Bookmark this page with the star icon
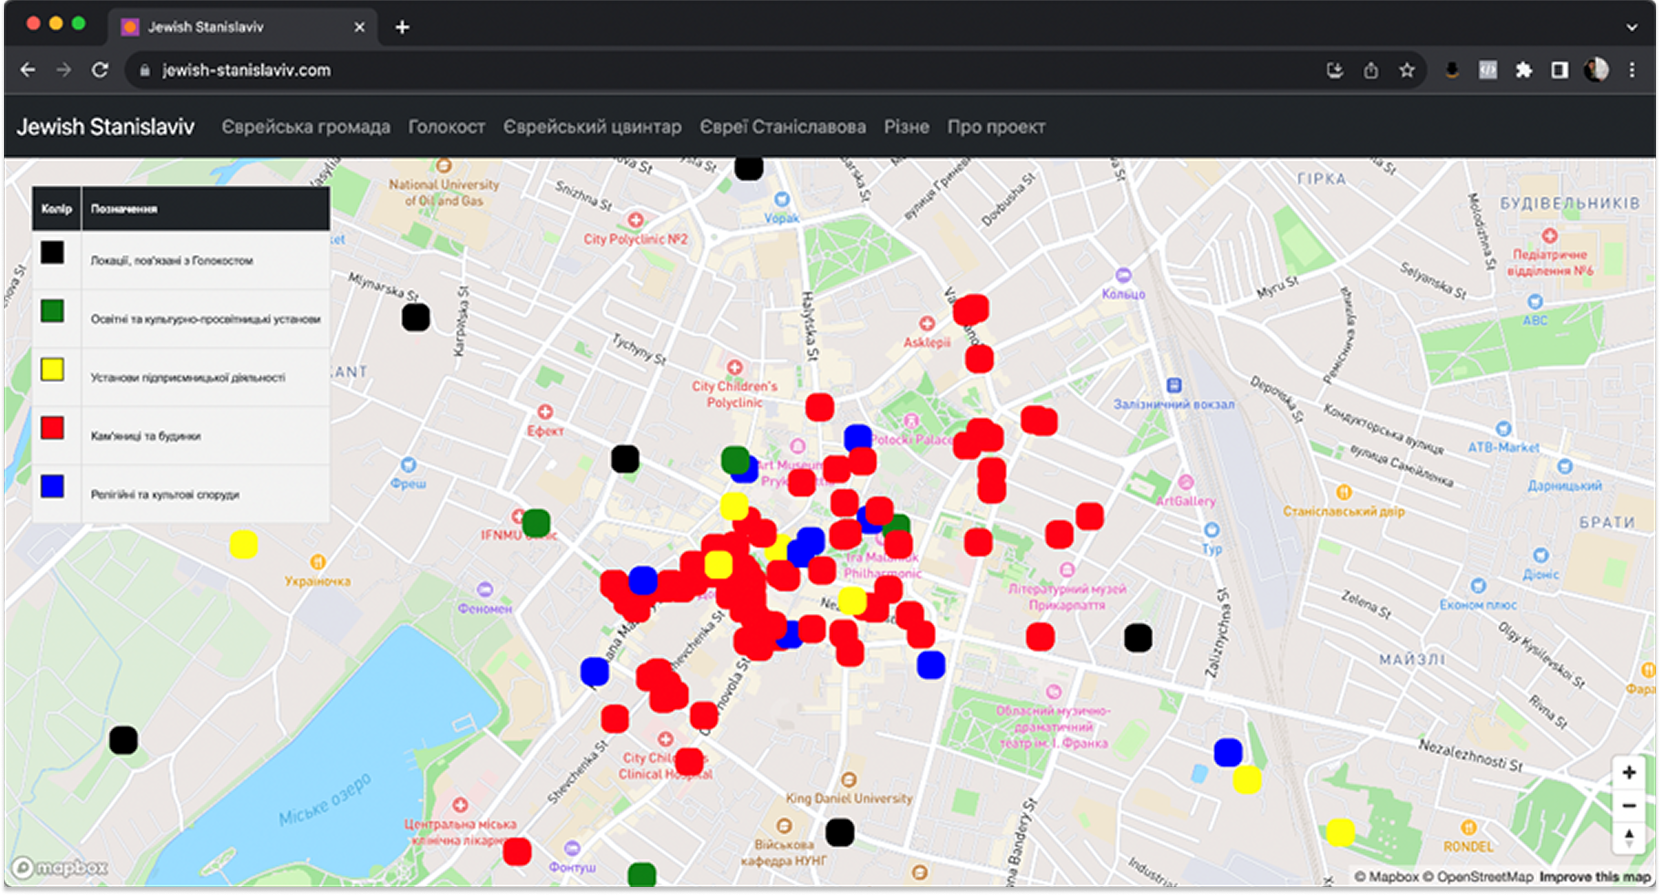The width and height of the screenshot is (1660, 895). (x=1407, y=70)
